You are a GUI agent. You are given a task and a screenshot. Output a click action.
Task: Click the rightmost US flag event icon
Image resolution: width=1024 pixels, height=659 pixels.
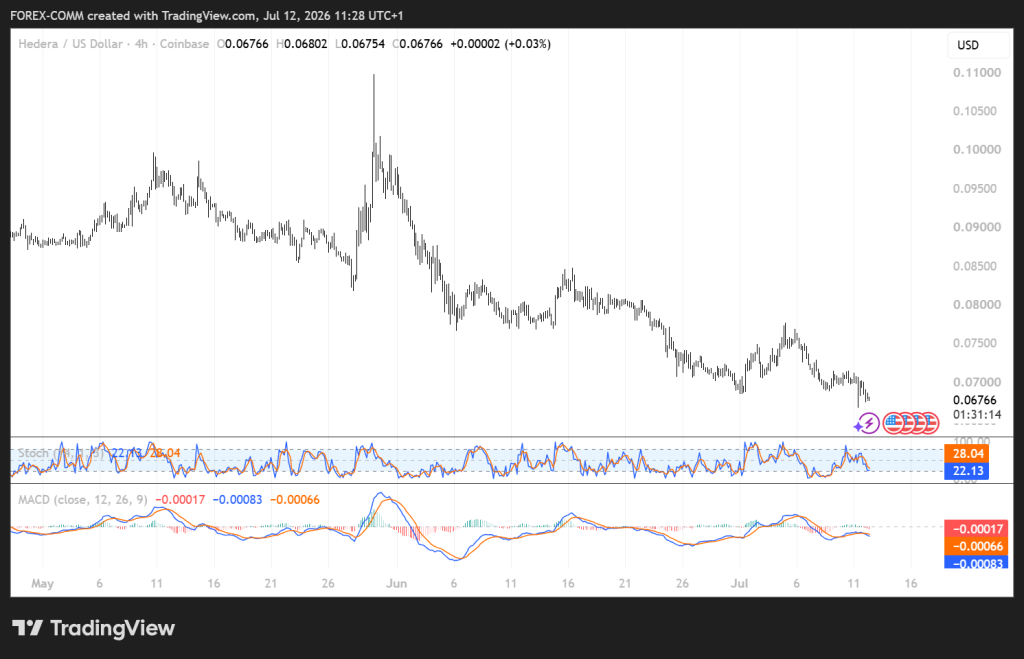930,423
